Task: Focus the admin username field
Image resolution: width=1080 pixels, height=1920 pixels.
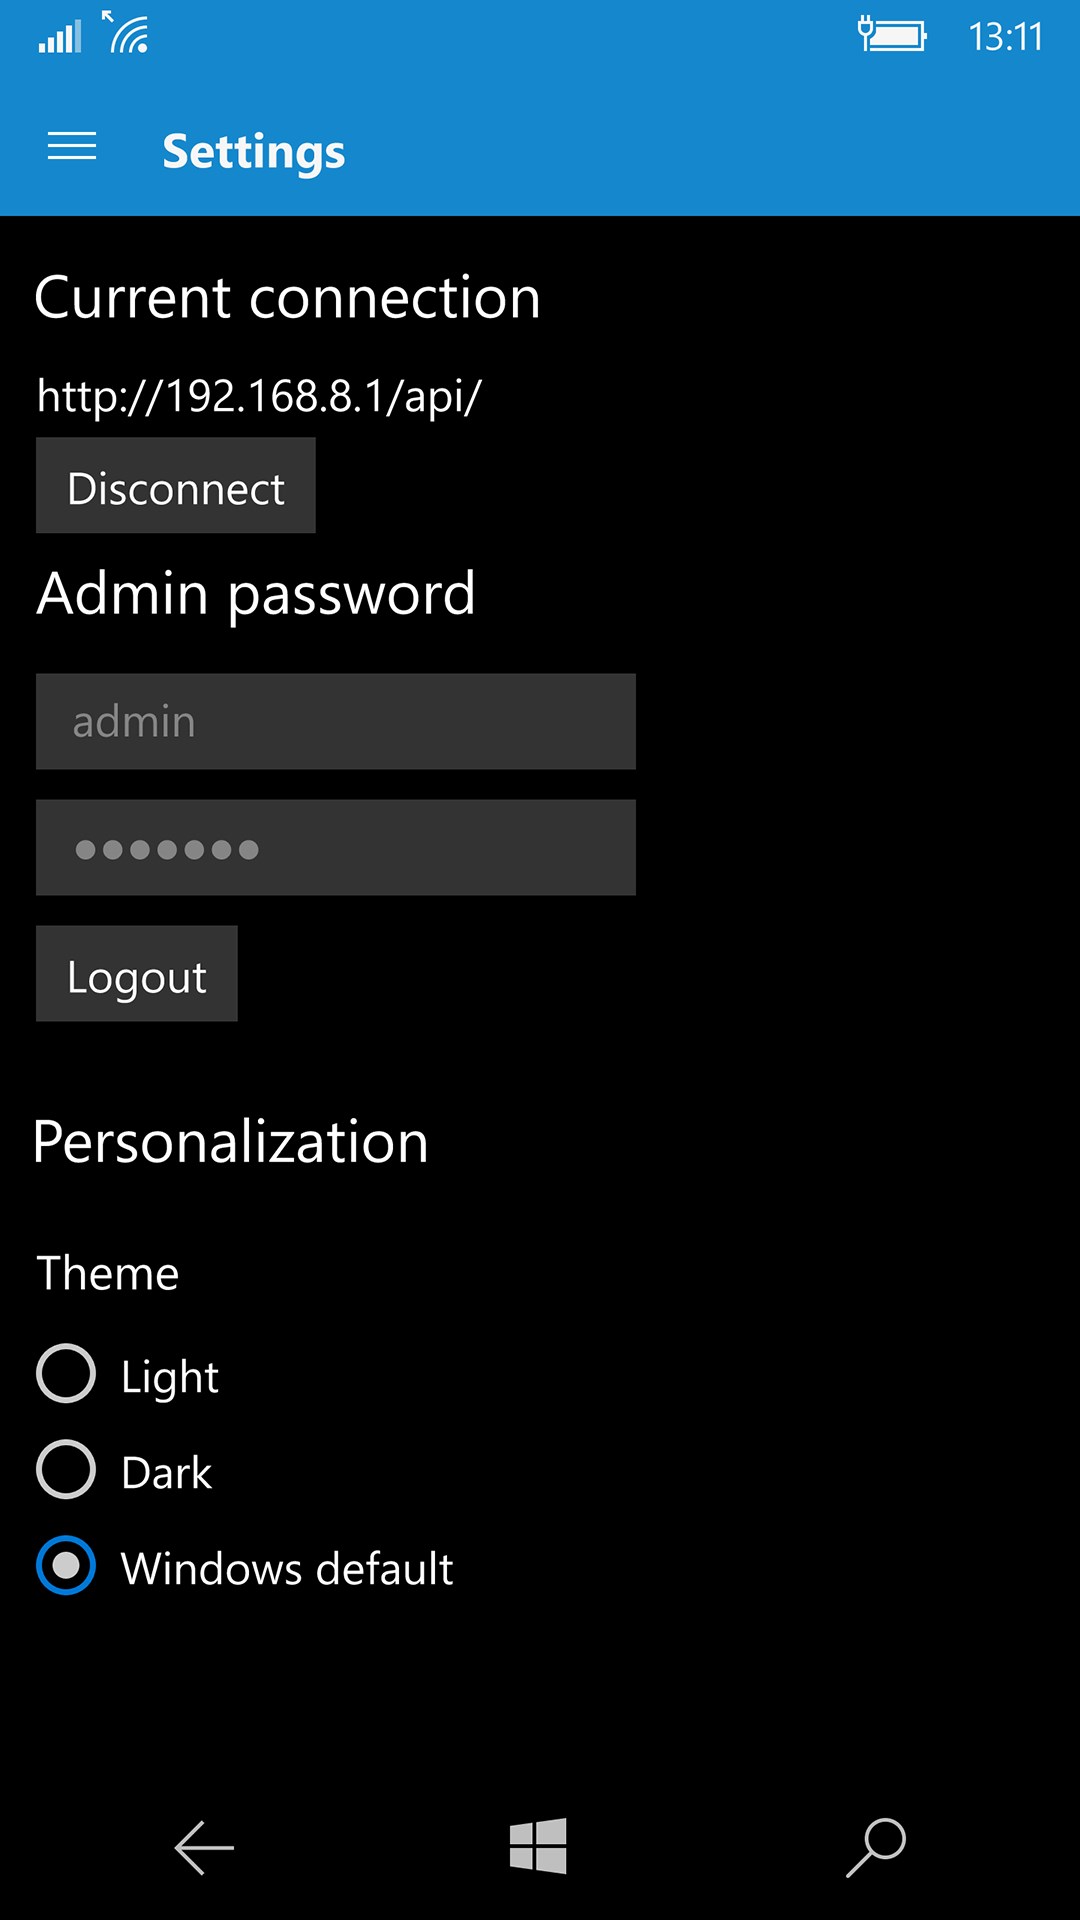Action: pyautogui.click(x=336, y=722)
